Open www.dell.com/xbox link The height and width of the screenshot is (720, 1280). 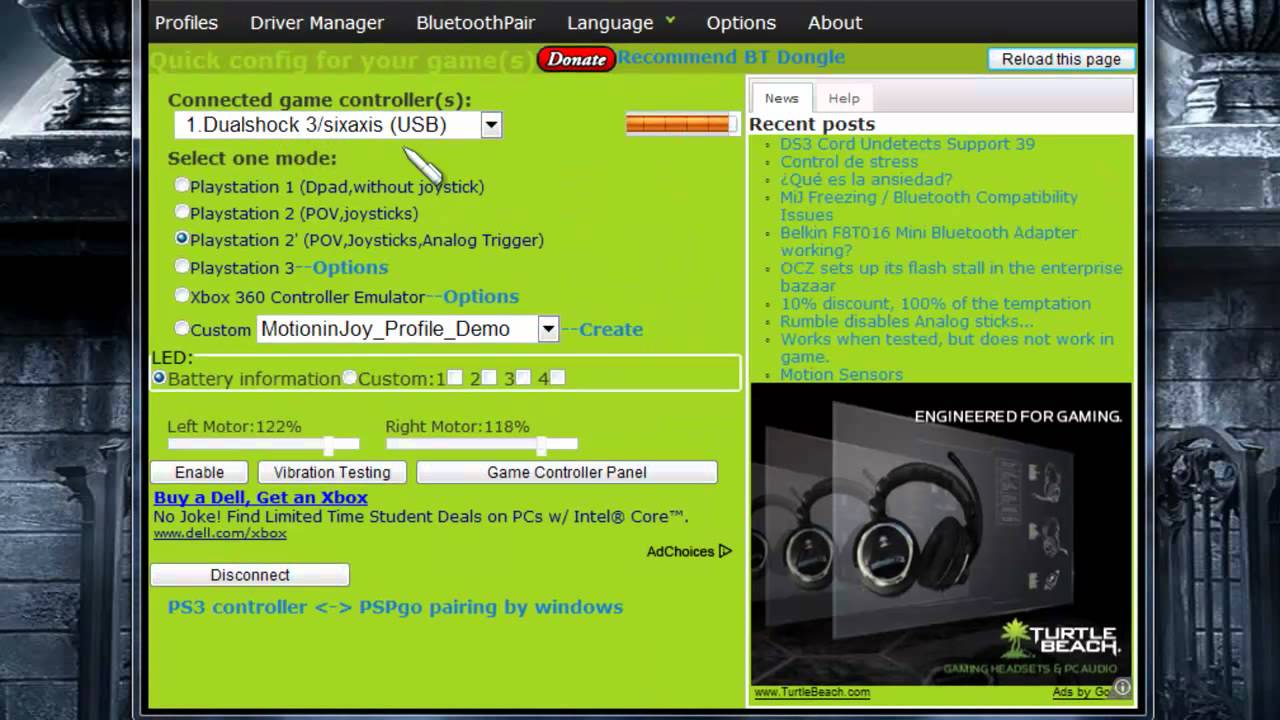(220, 533)
